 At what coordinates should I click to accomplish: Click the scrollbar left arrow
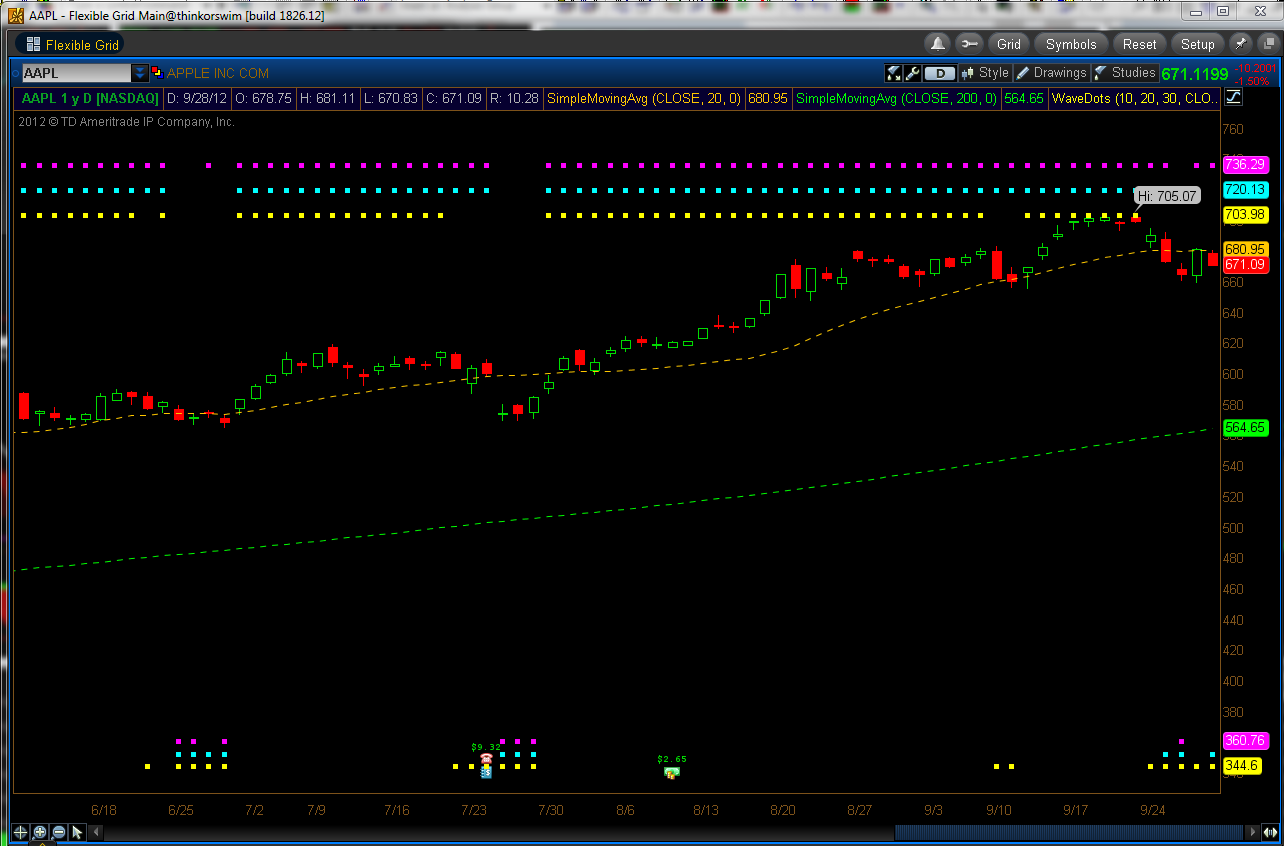pyautogui.click(x=97, y=832)
